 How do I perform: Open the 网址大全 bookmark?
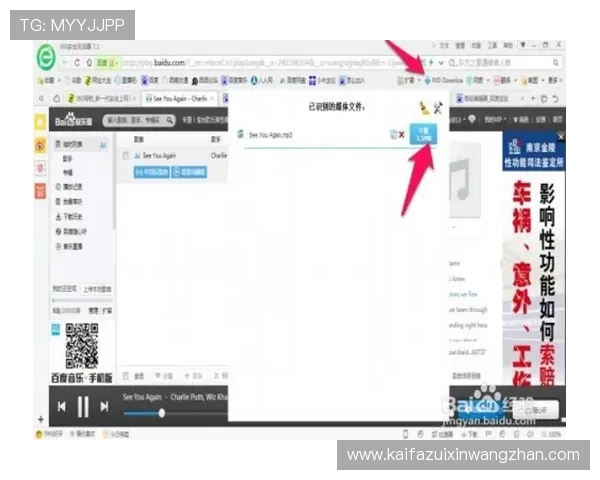click(x=98, y=80)
